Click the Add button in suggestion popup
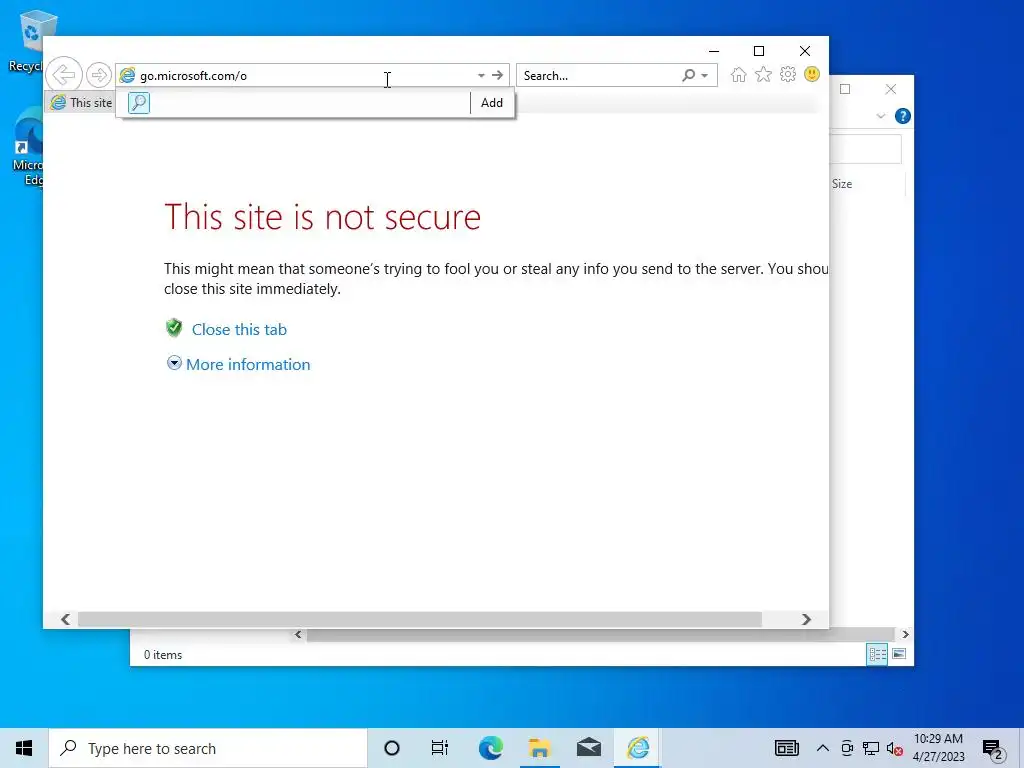The height and width of the screenshot is (768, 1024). [x=492, y=103]
